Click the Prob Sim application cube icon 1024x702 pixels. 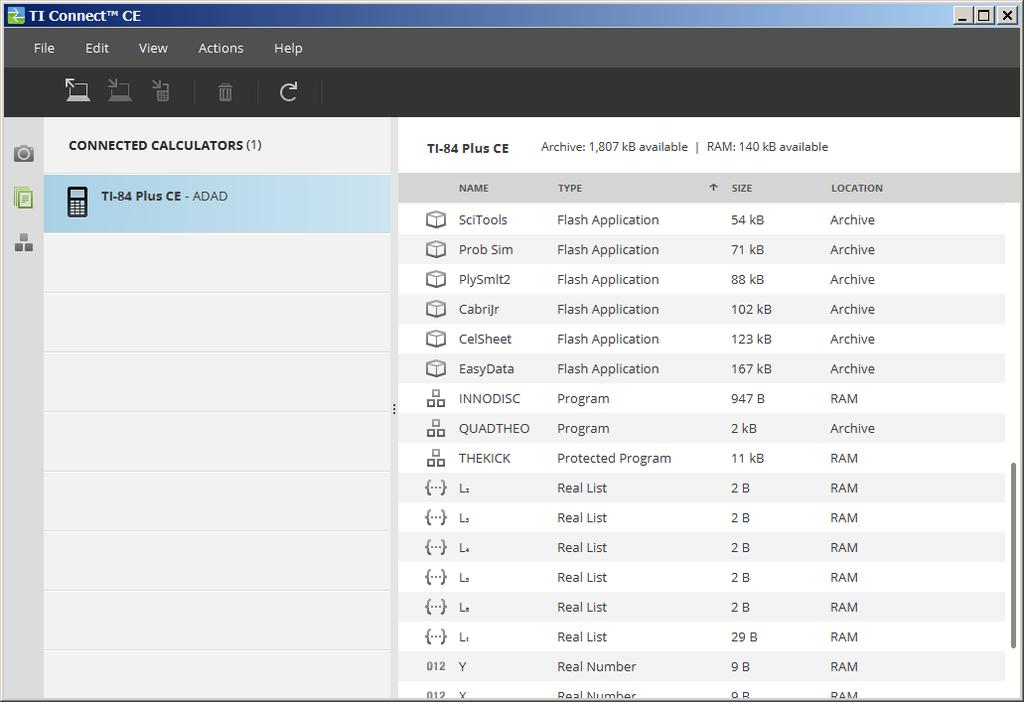(436, 249)
